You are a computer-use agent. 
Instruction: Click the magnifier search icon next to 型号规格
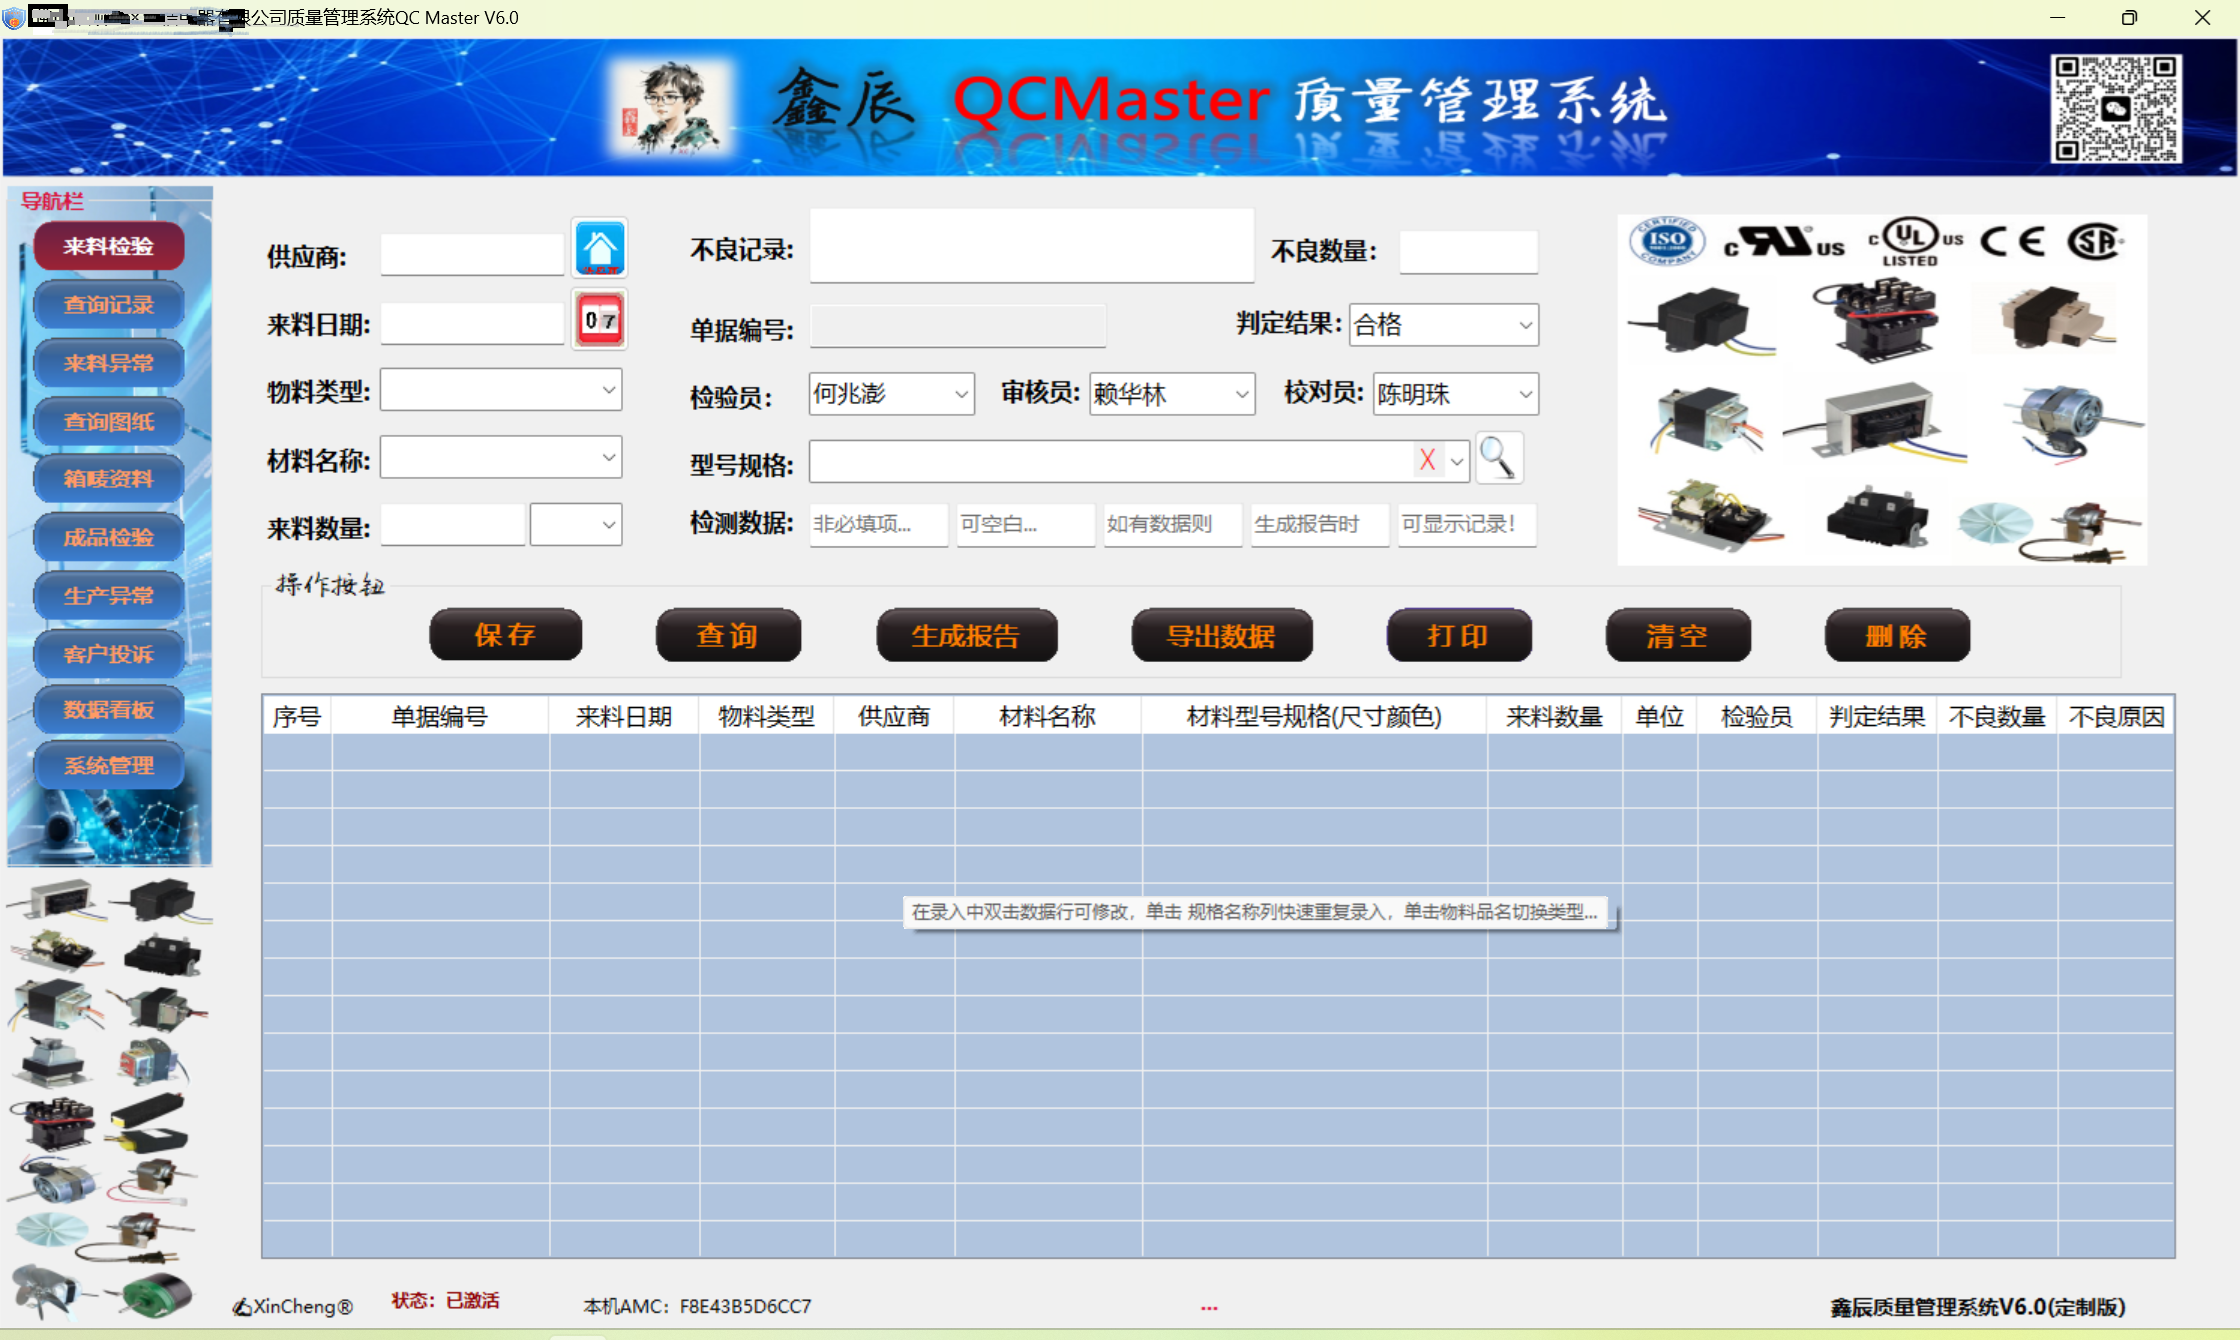[1497, 458]
